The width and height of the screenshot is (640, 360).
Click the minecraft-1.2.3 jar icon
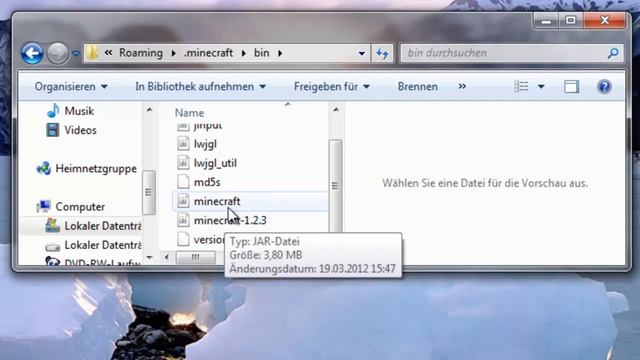183,220
